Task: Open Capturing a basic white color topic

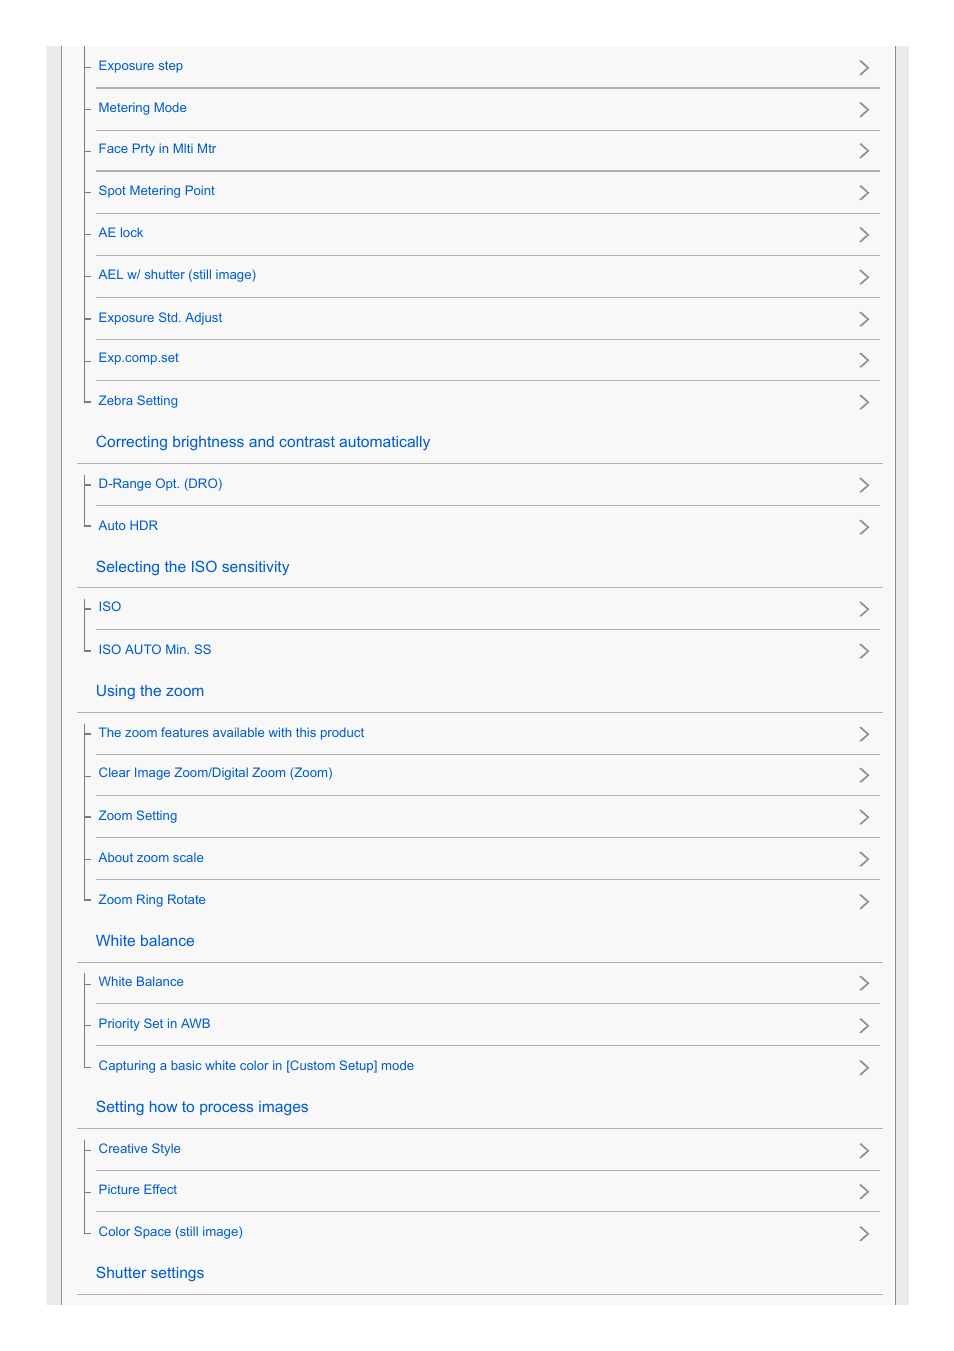Action: pyautogui.click(x=256, y=1066)
